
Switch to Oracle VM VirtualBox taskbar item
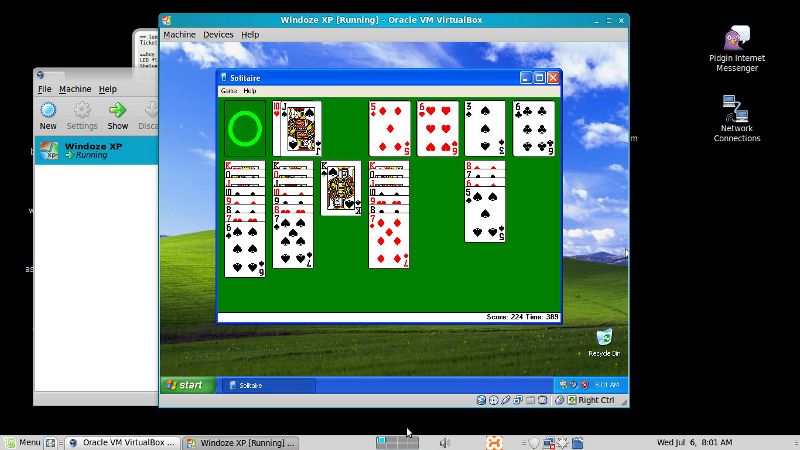point(123,443)
